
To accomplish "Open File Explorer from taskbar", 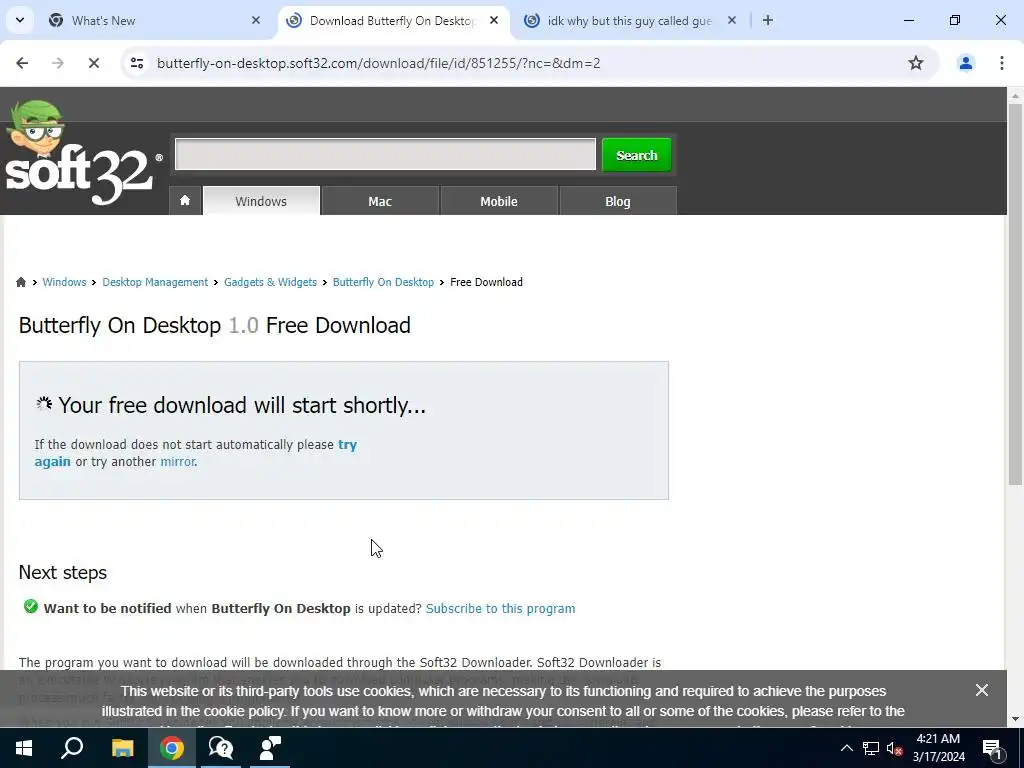I will pos(122,748).
